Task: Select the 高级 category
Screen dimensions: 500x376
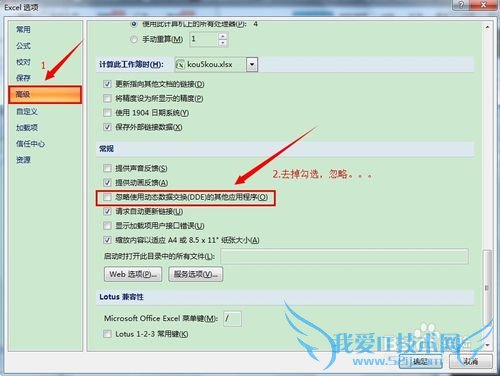Action: [x=45, y=95]
